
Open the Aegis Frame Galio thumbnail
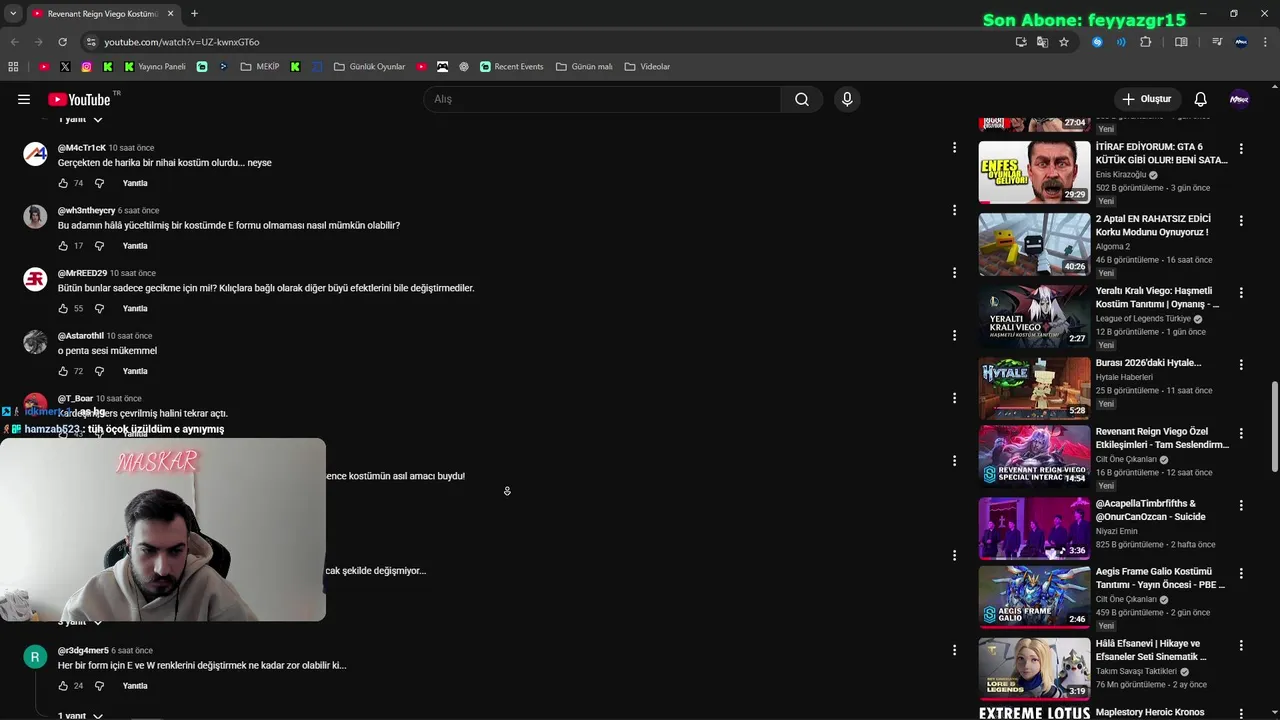[1034, 597]
